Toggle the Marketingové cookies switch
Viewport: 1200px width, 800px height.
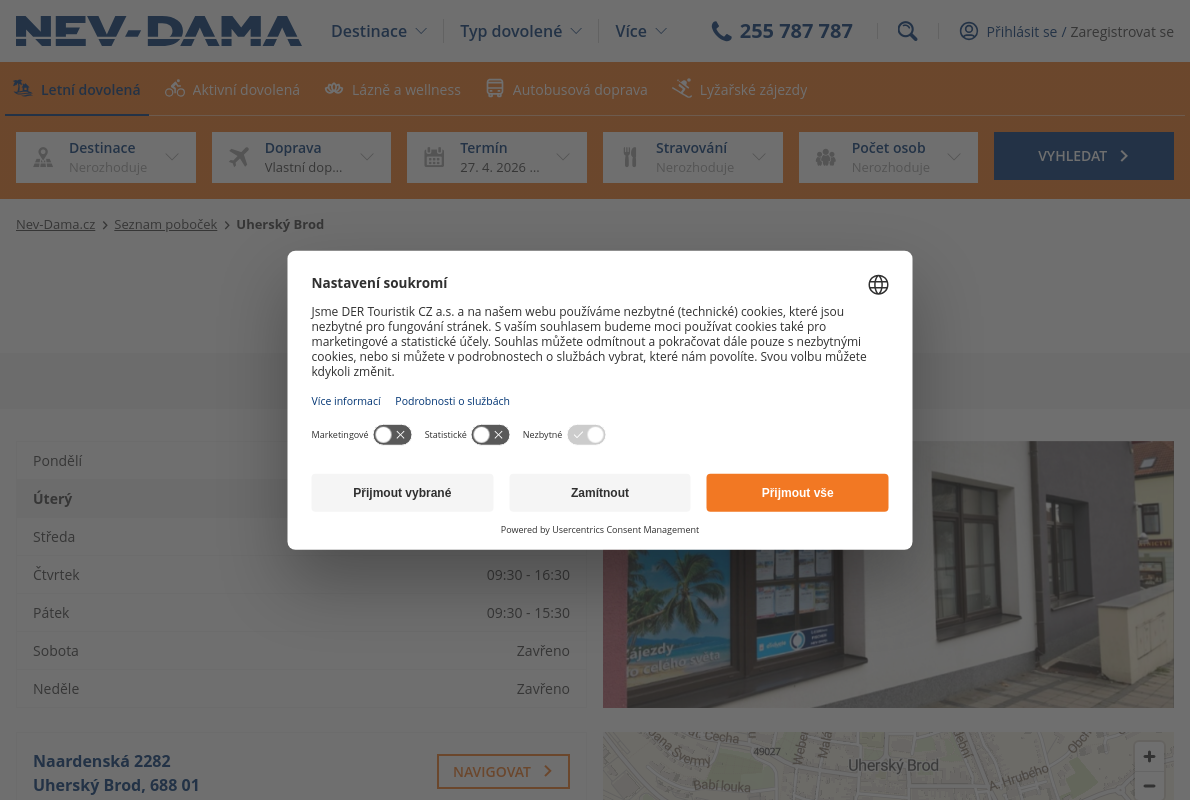(x=392, y=435)
